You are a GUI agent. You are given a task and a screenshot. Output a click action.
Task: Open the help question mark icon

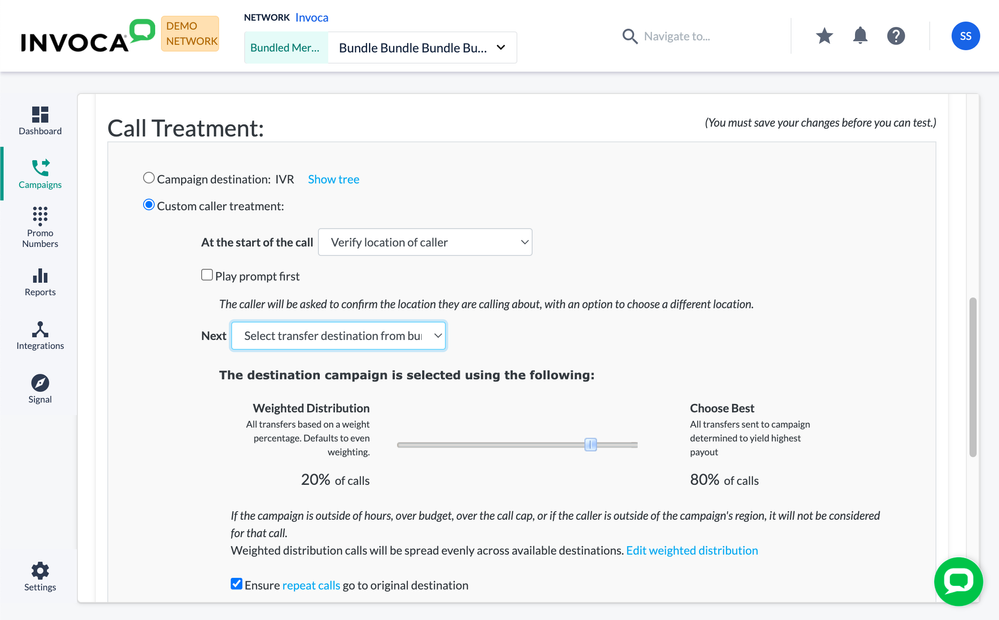896,36
